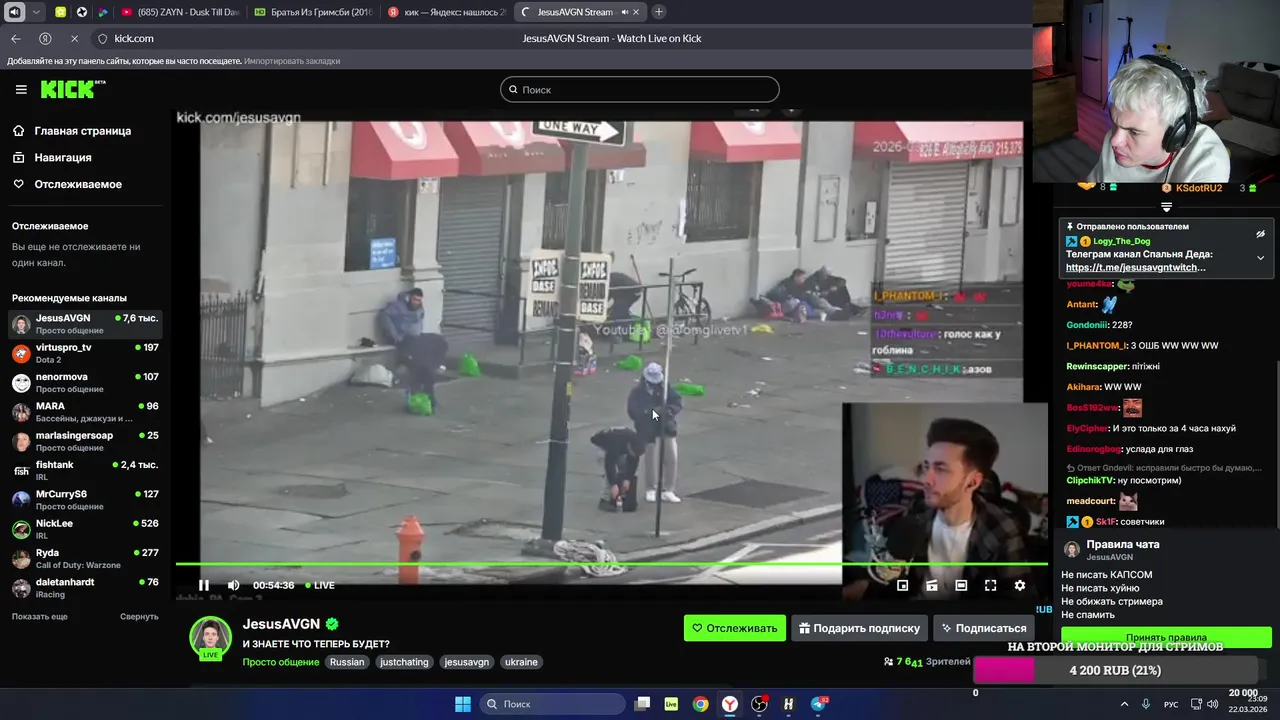Screen dimensions: 1280x720
Task: Open the Просто общение category link
Action: click(x=281, y=662)
